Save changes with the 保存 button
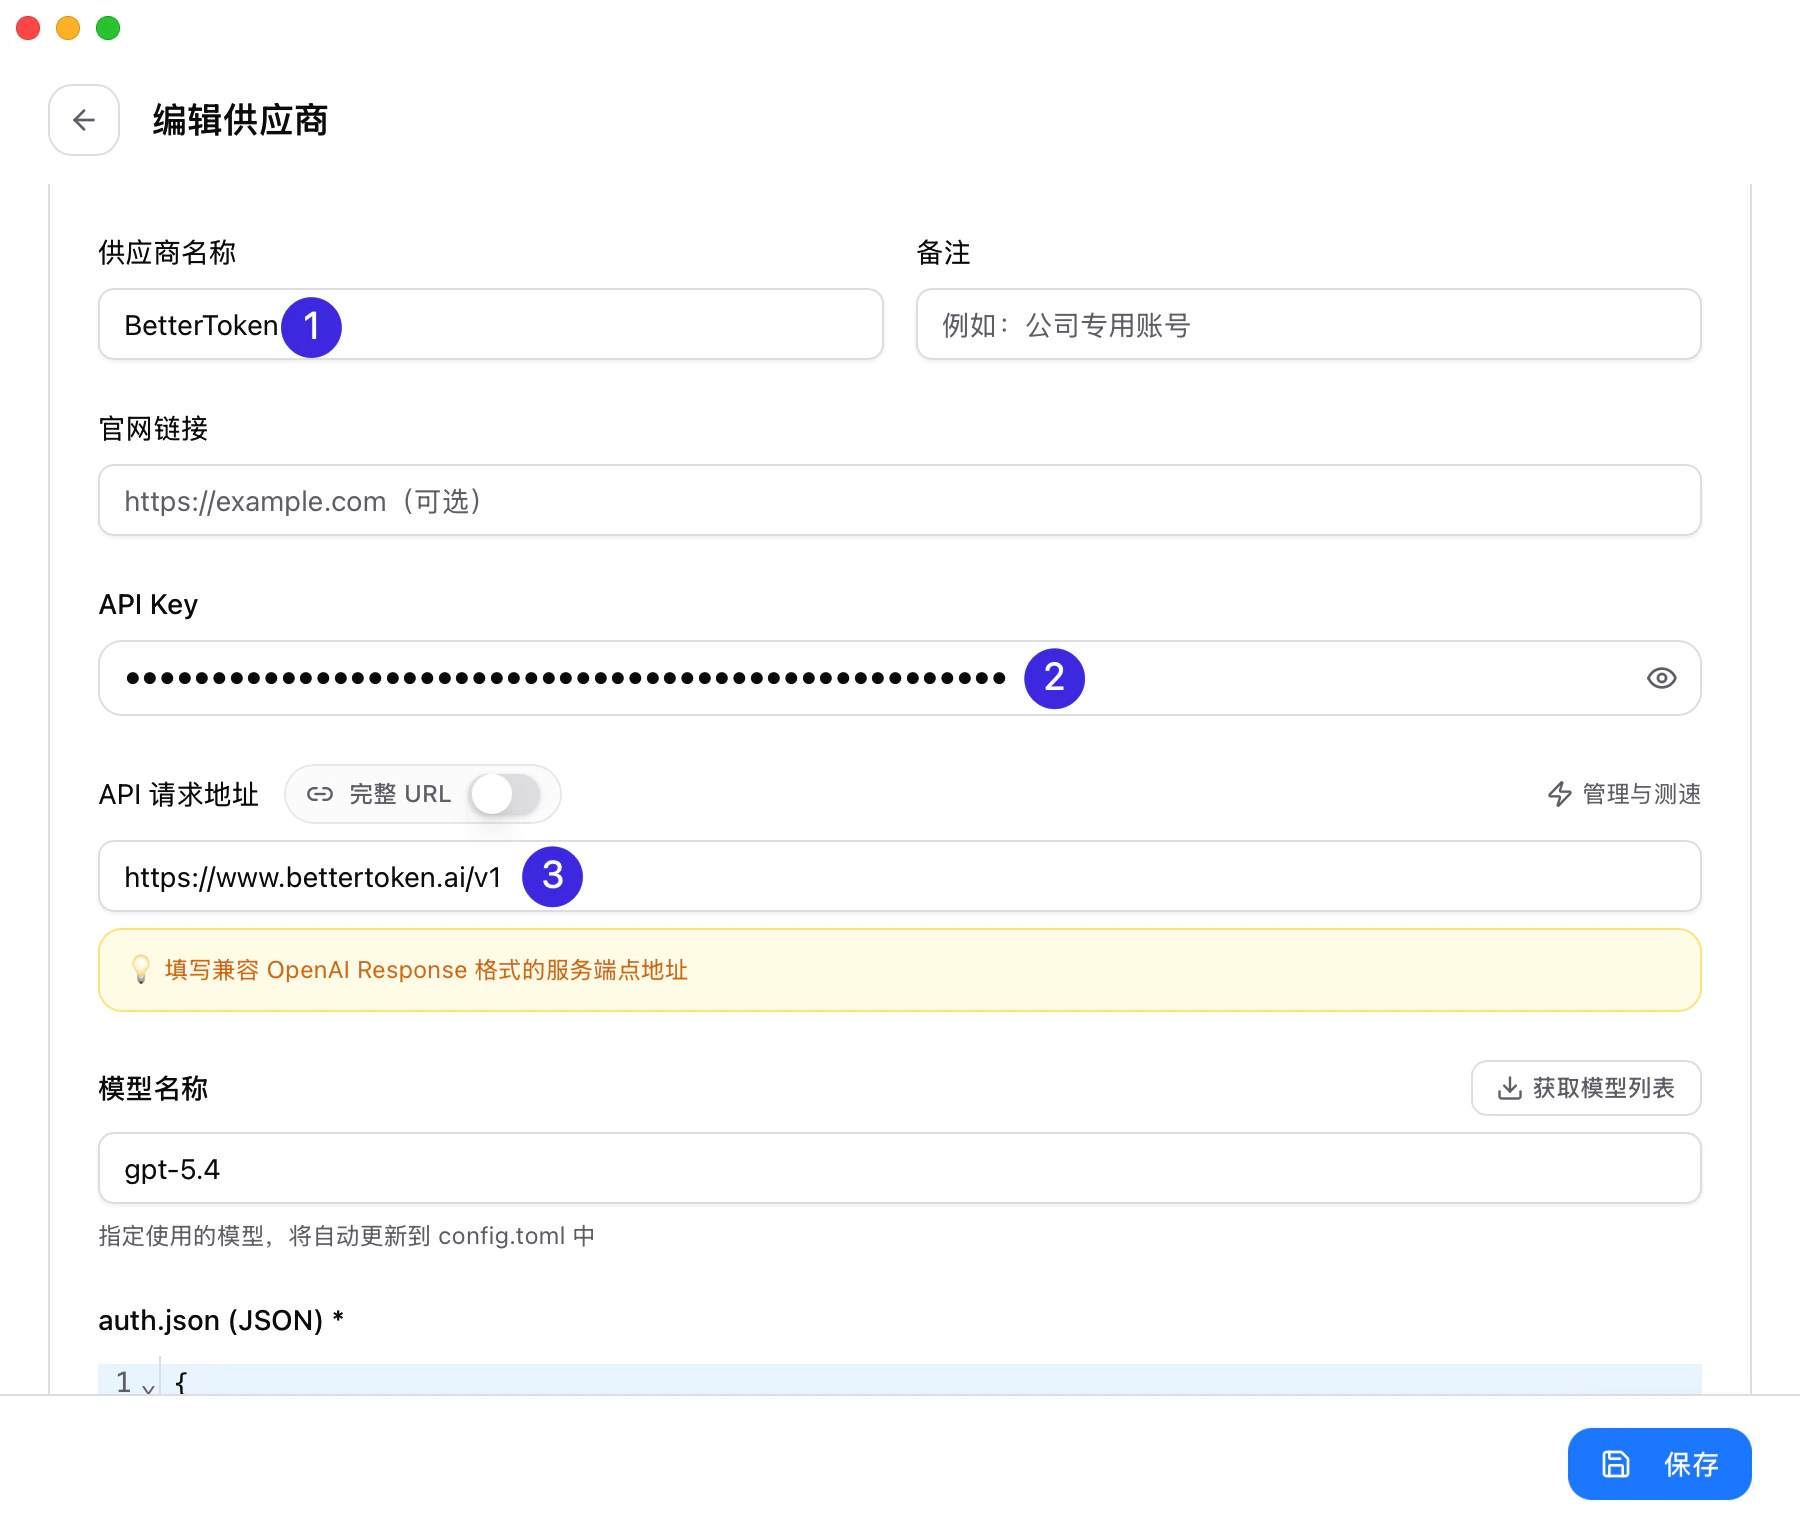 [x=1660, y=1464]
